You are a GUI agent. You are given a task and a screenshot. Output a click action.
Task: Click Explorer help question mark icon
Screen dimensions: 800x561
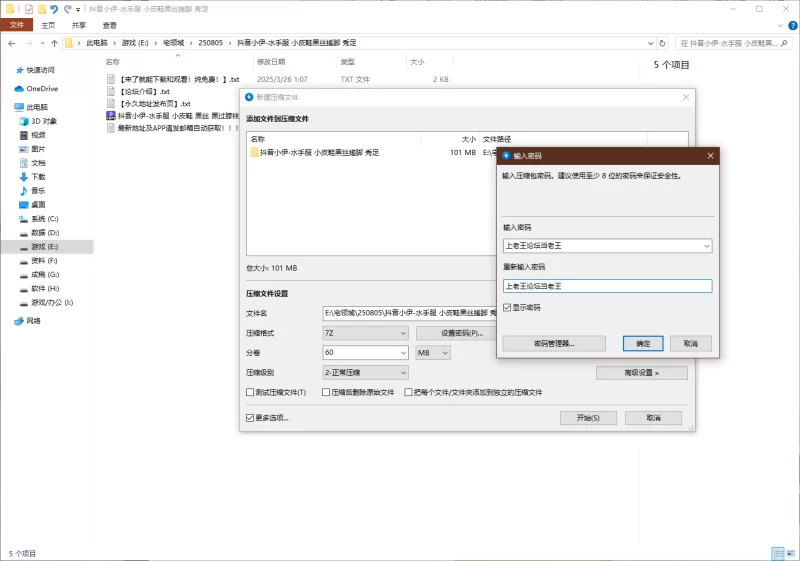click(x=793, y=26)
